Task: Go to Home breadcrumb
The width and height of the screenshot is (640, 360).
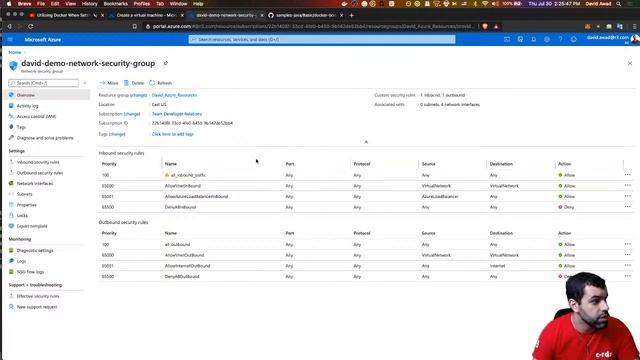Action: [x=15, y=52]
